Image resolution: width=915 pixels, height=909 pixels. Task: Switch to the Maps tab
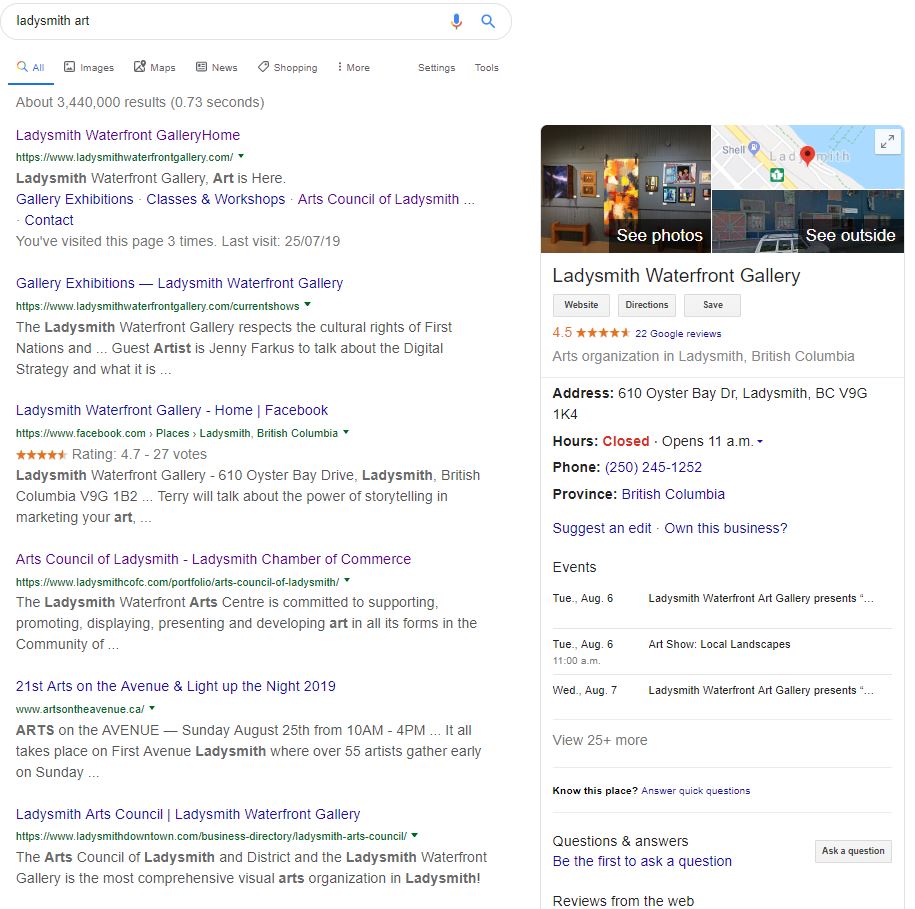155,68
